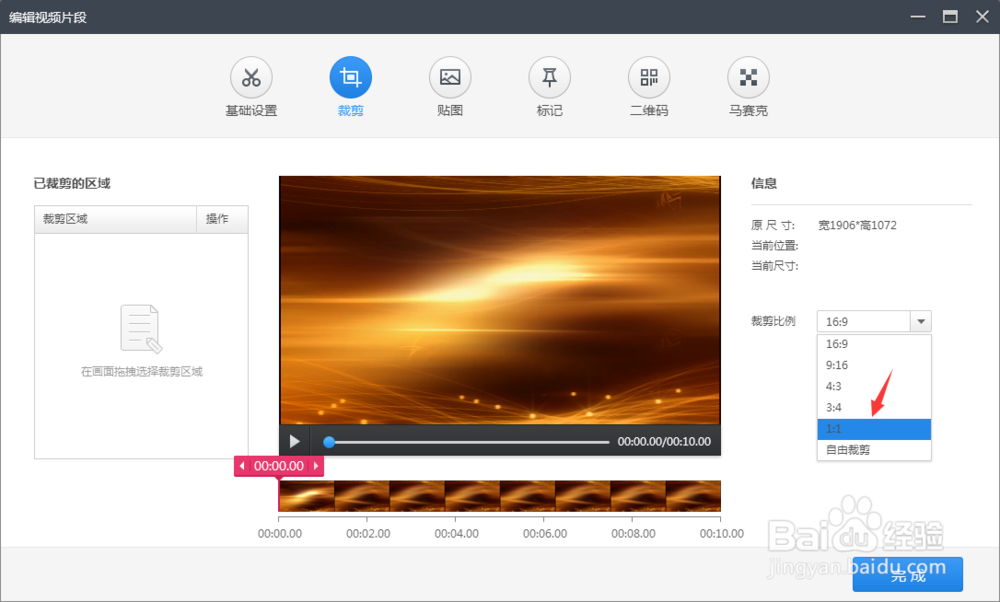This screenshot has width=1000, height=602.
Task: Click the 完成 finish button
Action: (908, 575)
